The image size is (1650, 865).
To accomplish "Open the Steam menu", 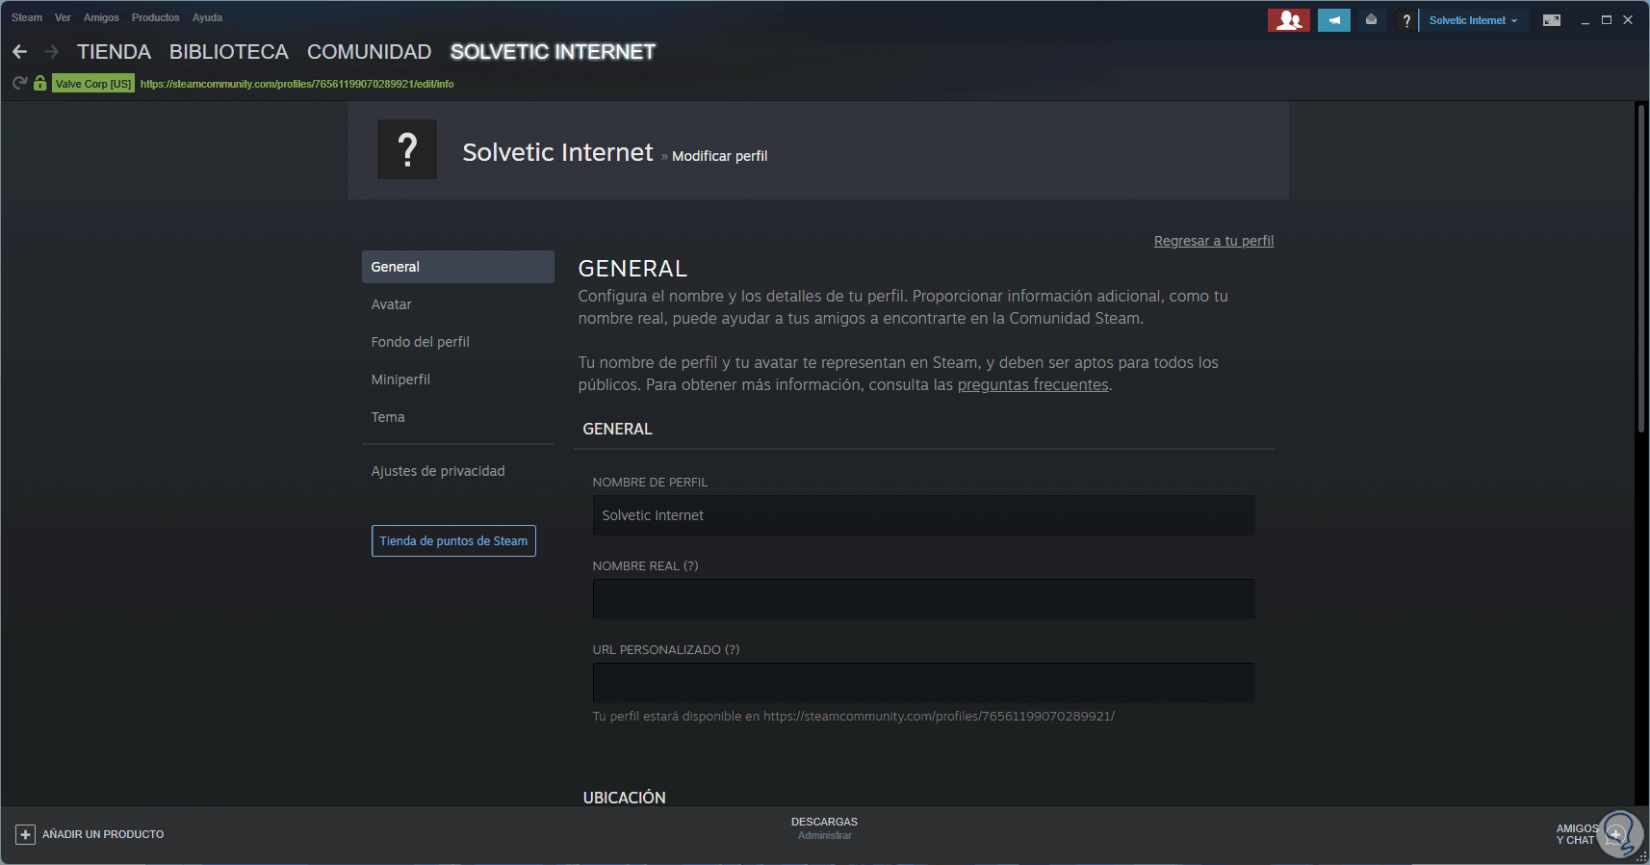I will pos(27,18).
